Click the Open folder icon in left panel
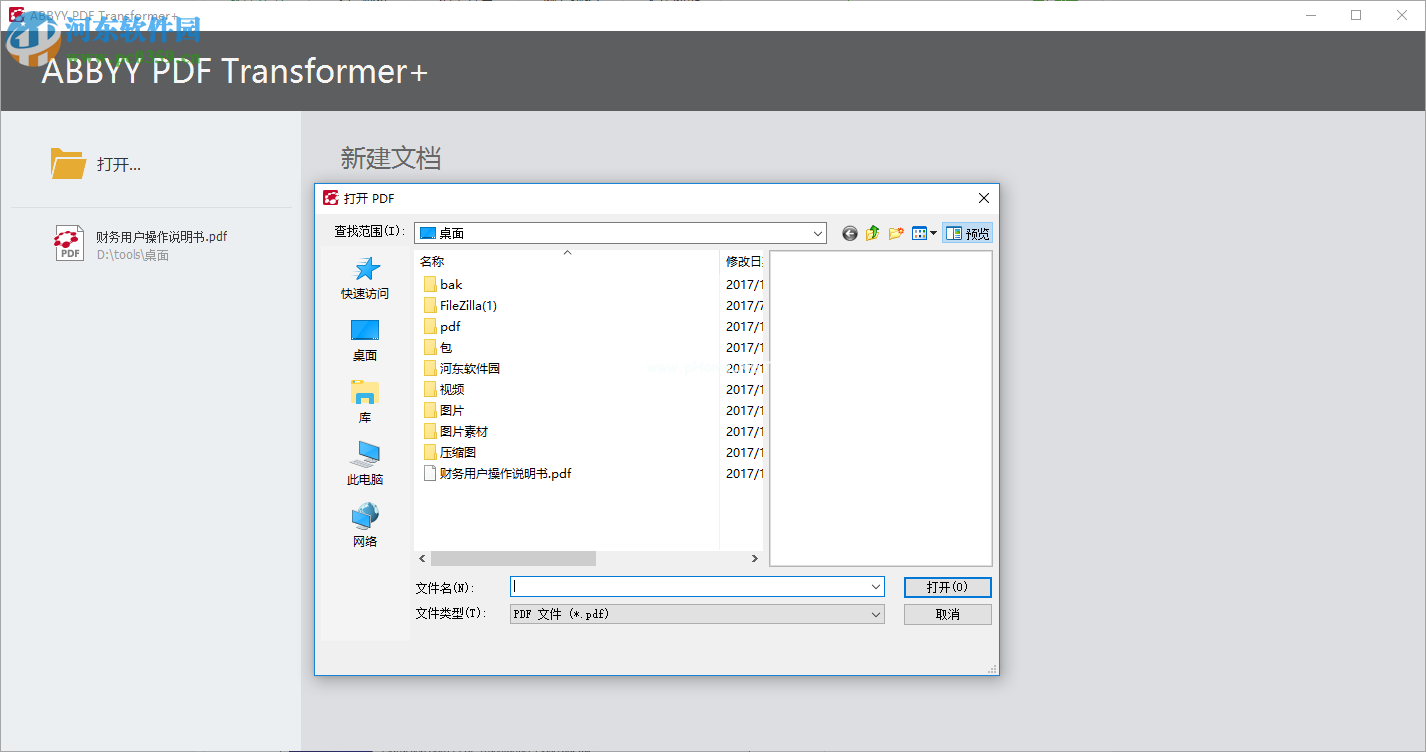 point(68,164)
